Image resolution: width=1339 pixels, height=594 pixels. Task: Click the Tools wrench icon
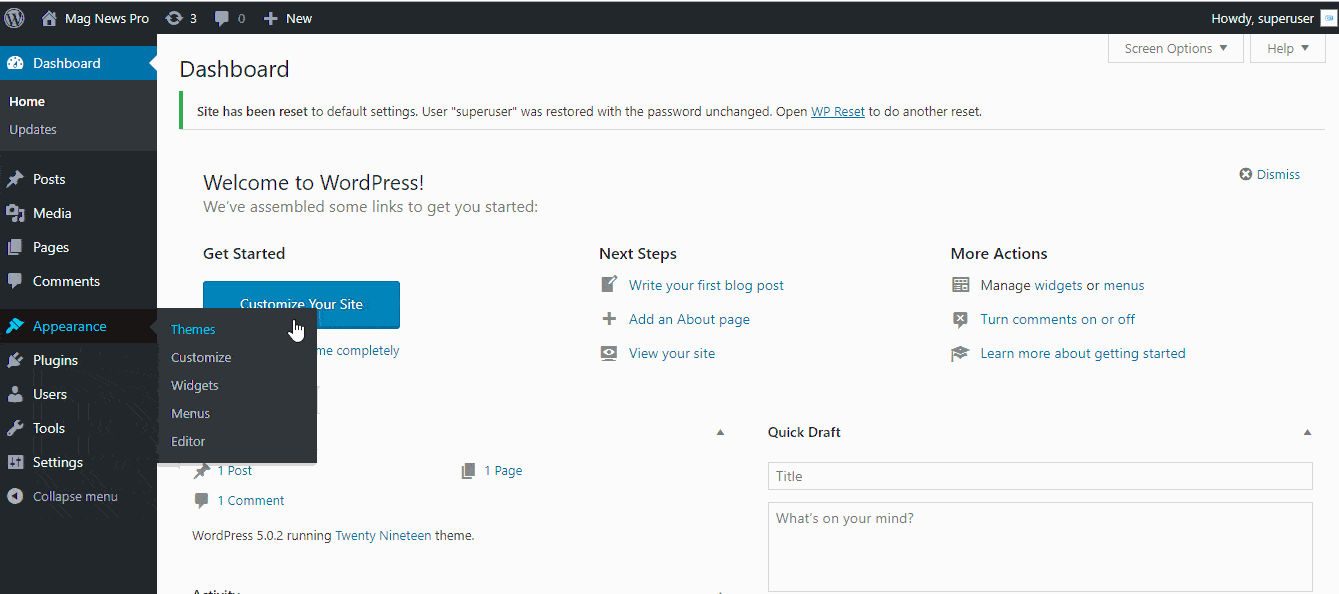coord(15,428)
